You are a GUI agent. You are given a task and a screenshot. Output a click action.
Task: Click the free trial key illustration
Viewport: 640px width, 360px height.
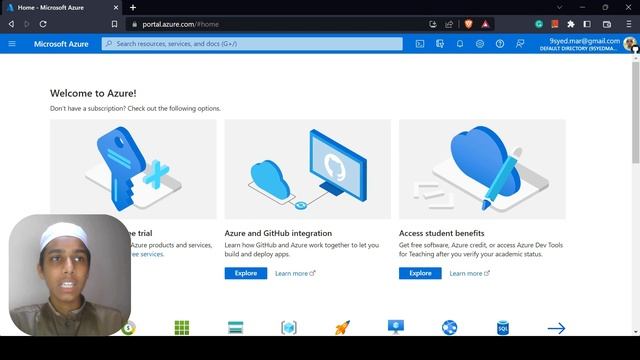pos(133,169)
